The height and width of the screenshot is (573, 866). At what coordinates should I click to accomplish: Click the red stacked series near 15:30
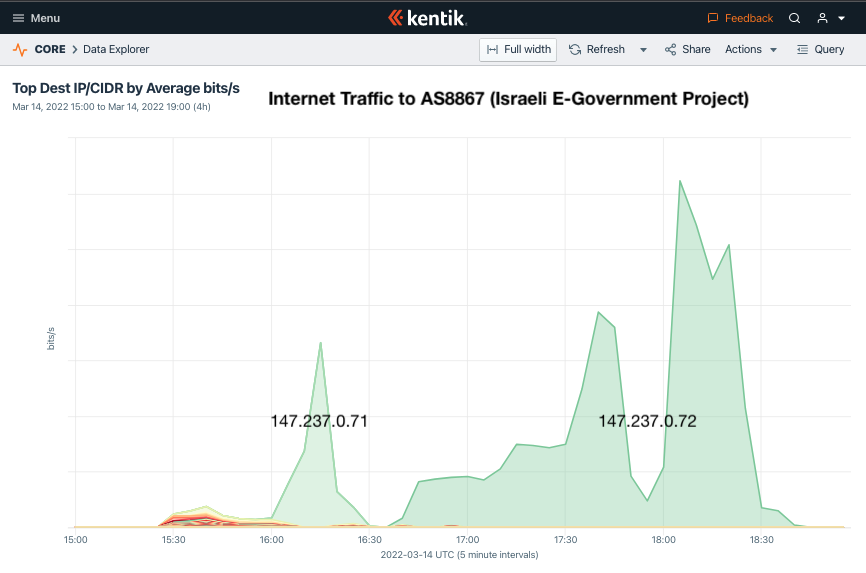191,519
